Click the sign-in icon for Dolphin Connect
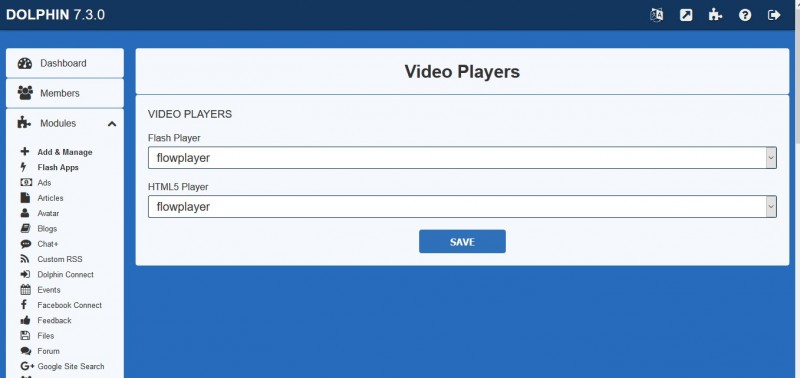The image size is (800, 378). [26, 274]
